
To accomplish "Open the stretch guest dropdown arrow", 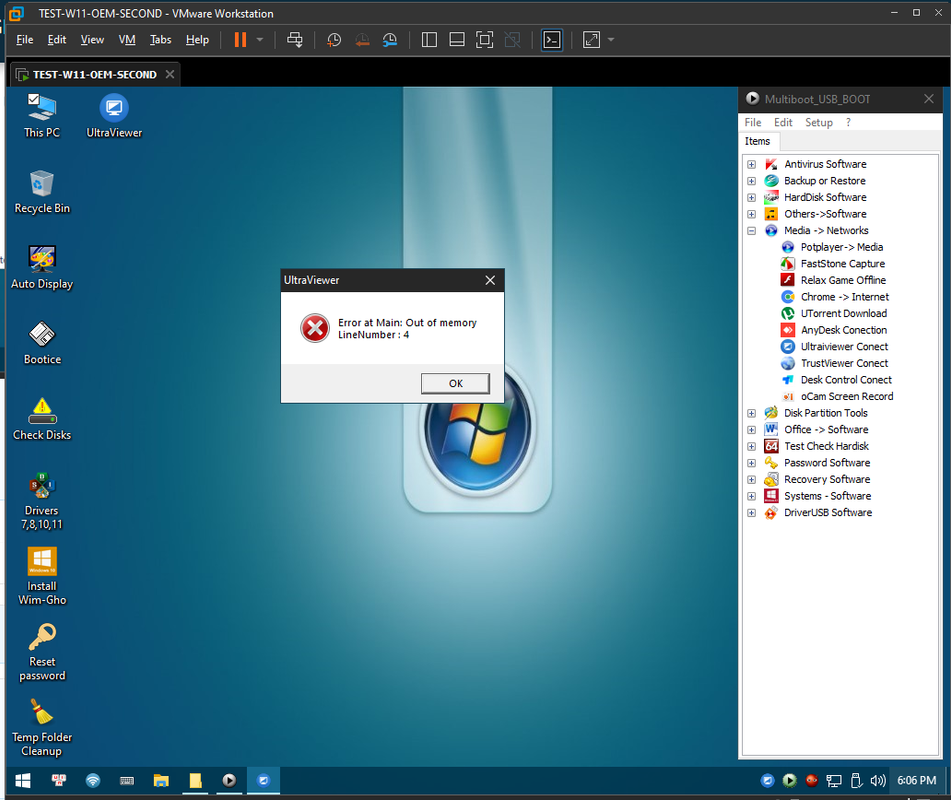I will tap(611, 40).
